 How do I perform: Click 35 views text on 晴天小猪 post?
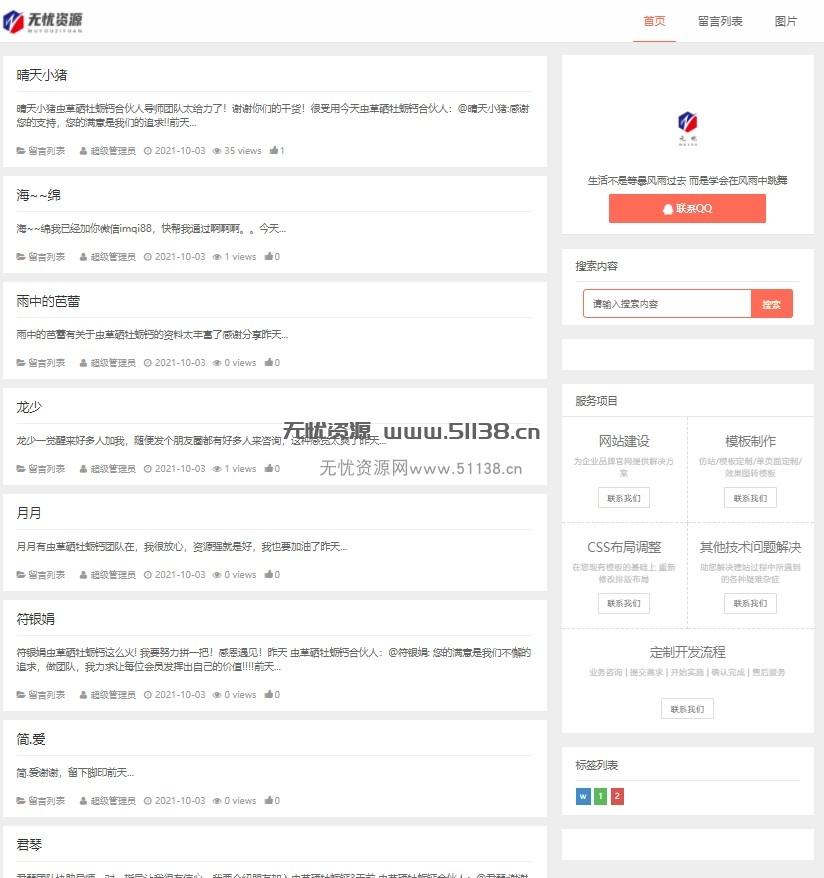[x=243, y=151]
